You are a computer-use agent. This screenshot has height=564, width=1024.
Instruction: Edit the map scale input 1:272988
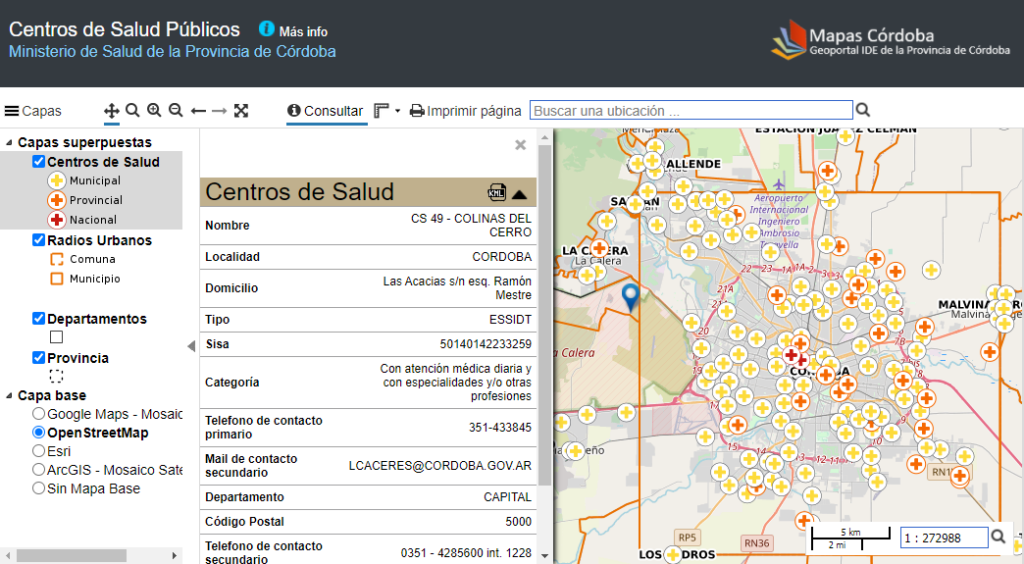click(x=944, y=538)
